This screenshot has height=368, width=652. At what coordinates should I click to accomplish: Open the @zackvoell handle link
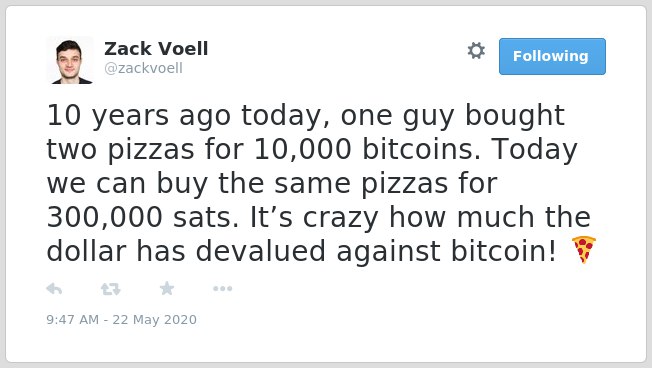(x=143, y=68)
